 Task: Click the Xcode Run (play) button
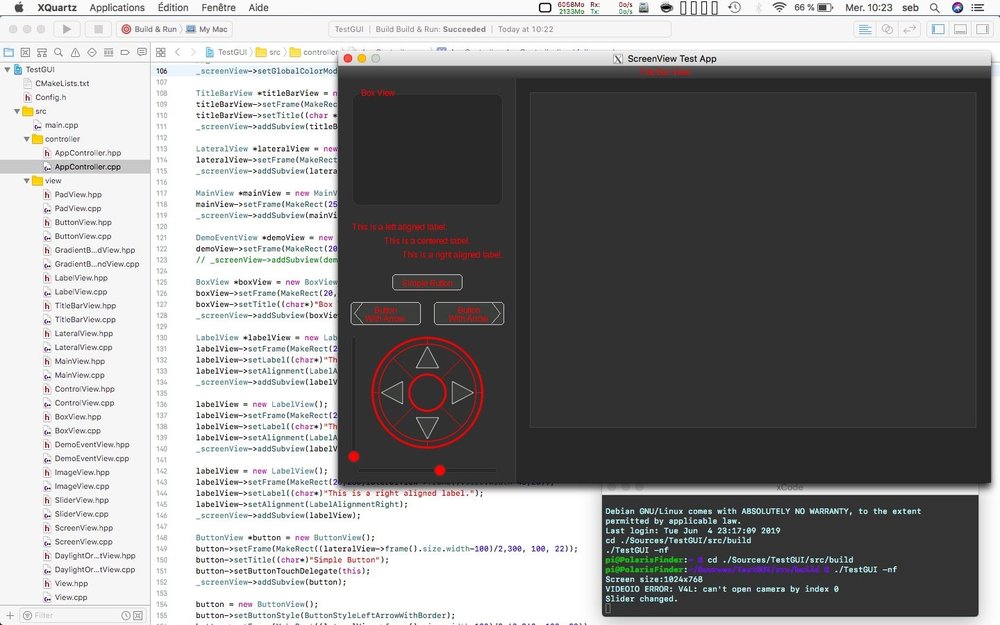tap(67, 29)
